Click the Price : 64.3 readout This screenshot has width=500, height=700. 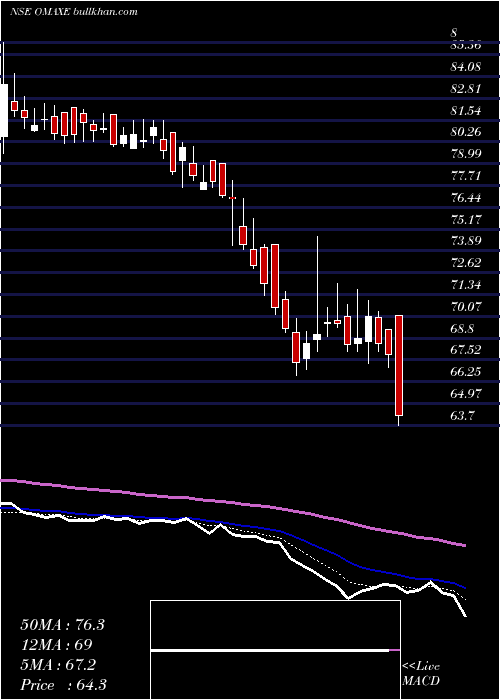click(63, 685)
